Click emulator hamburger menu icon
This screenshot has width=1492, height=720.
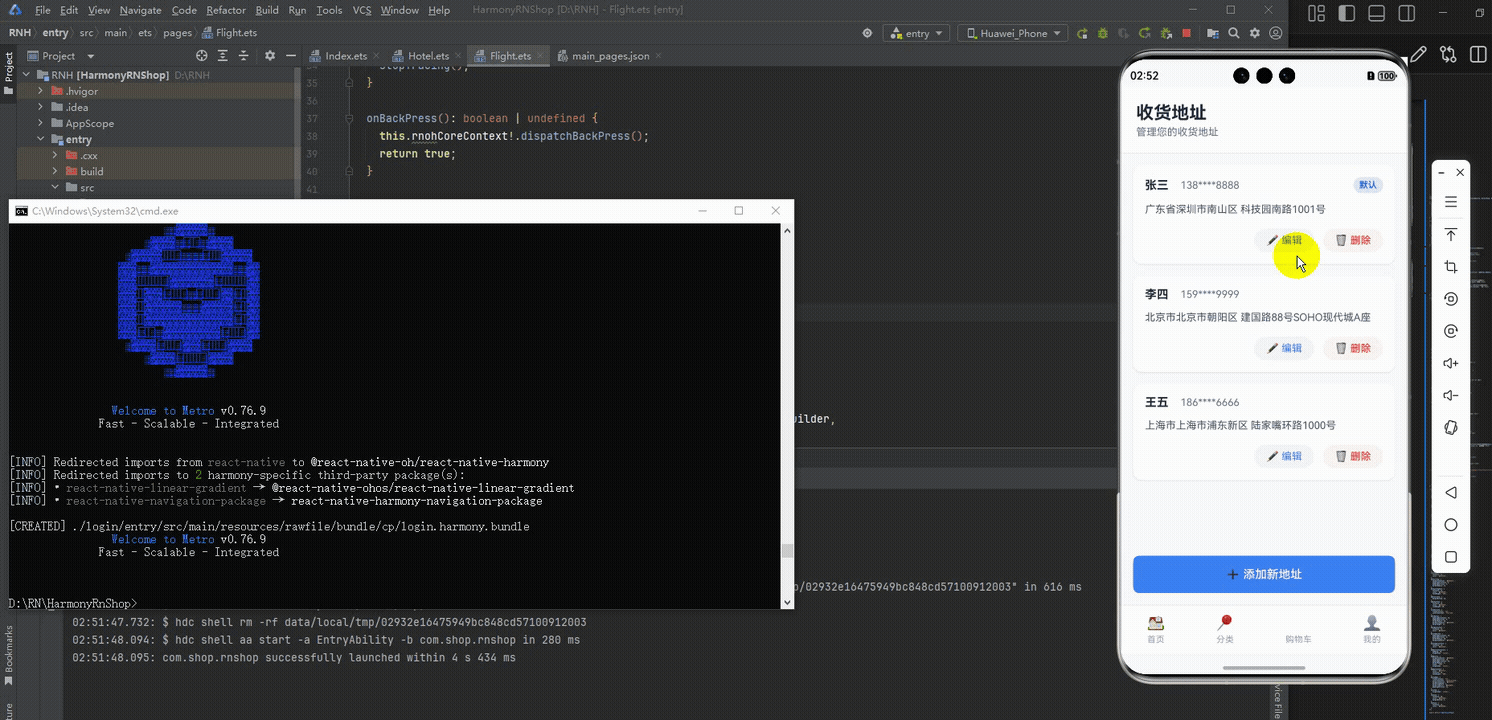(x=1451, y=202)
